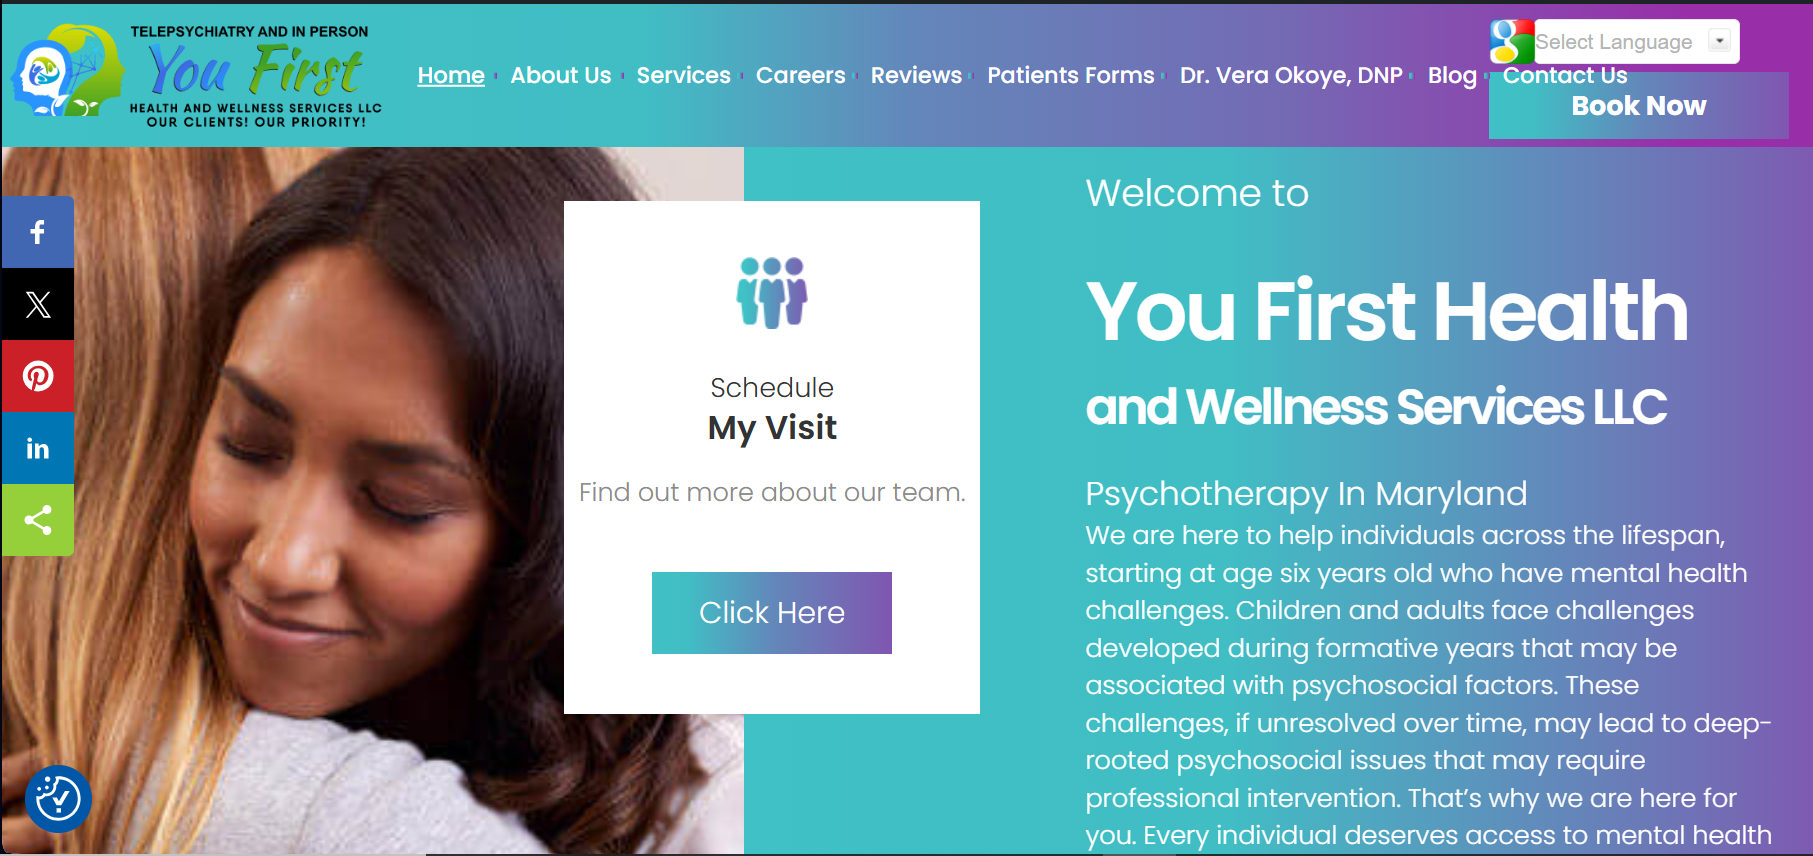Open the accessibility widget icon

pyautogui.click(x=58, y=799)
